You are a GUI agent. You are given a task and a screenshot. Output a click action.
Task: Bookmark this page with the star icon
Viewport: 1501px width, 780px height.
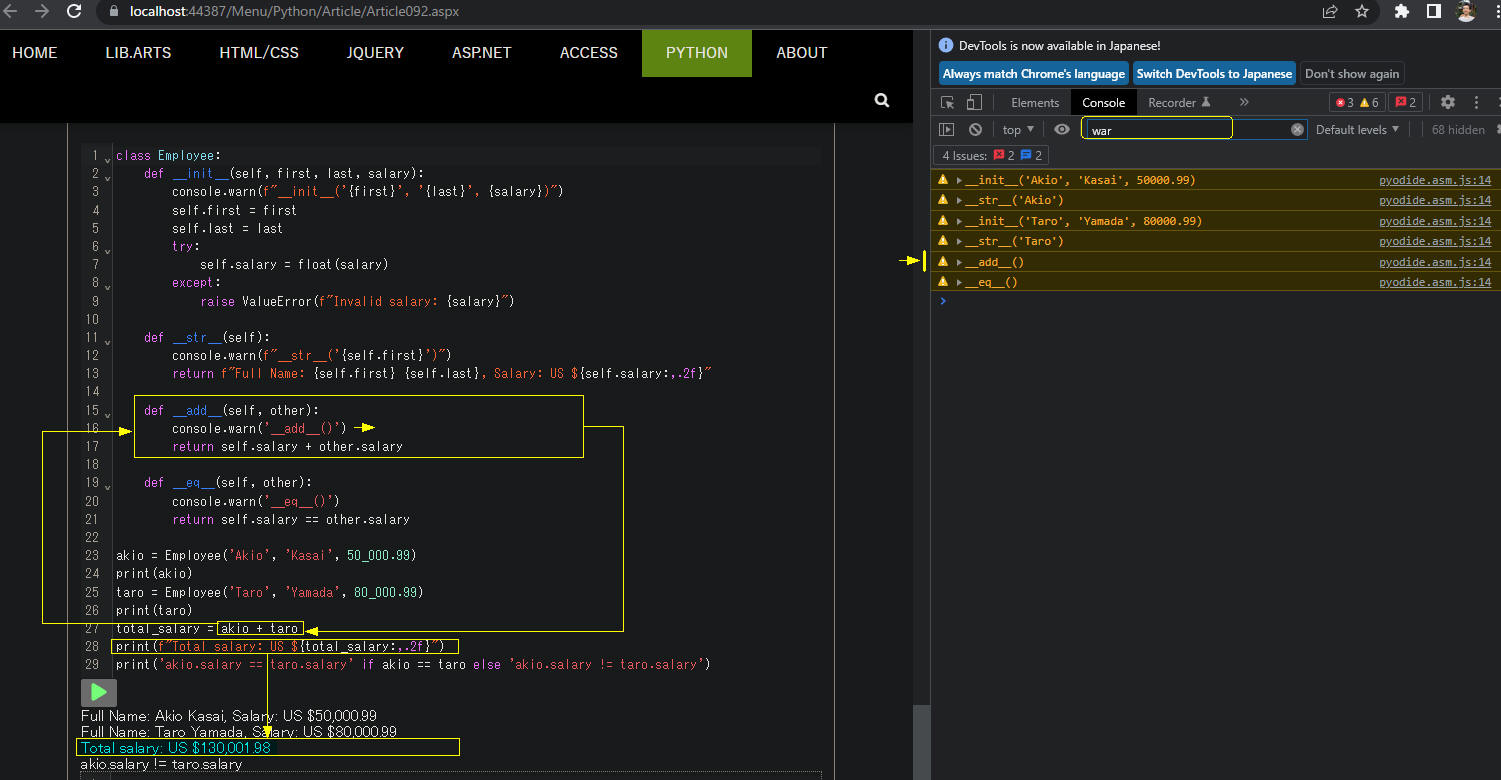coord(1362,12)
